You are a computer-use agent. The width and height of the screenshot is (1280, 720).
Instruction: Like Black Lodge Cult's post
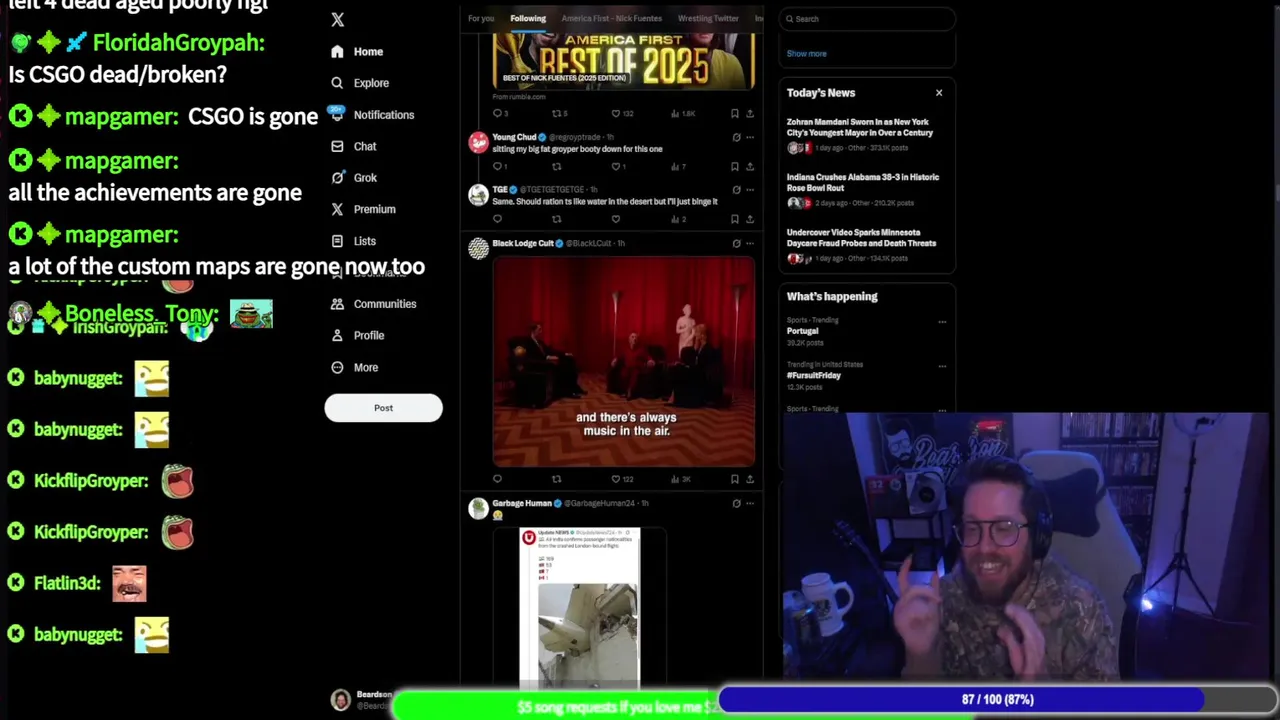[617, 479]
